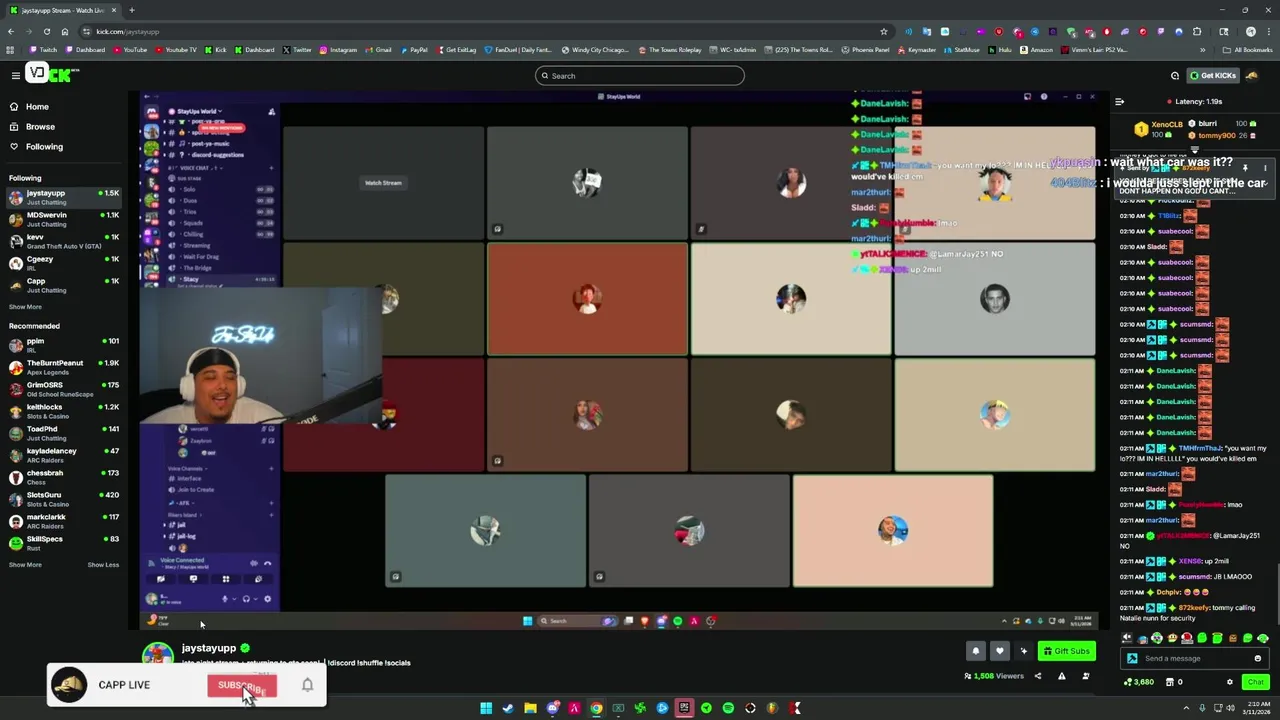Open the Twitch bookmark

pyautogui.click(x=43, y=49)
